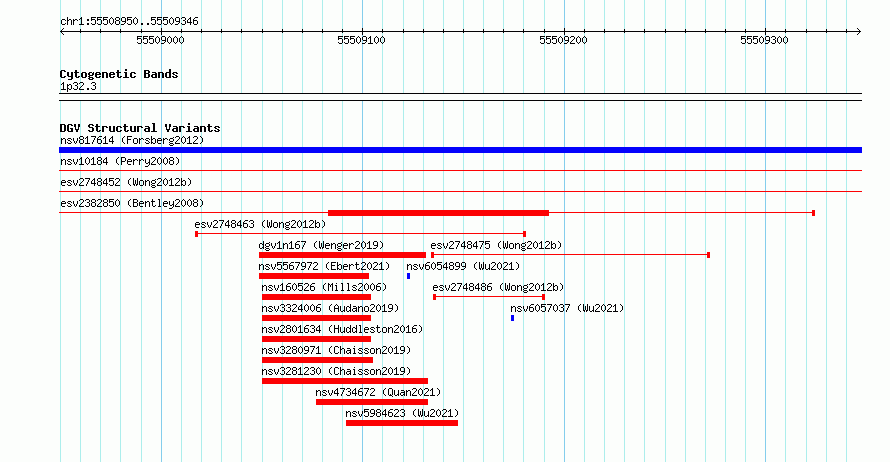Click the nsv3281230 (Chaisson2019) label
The image size is (890, 462).
(336, 371)
